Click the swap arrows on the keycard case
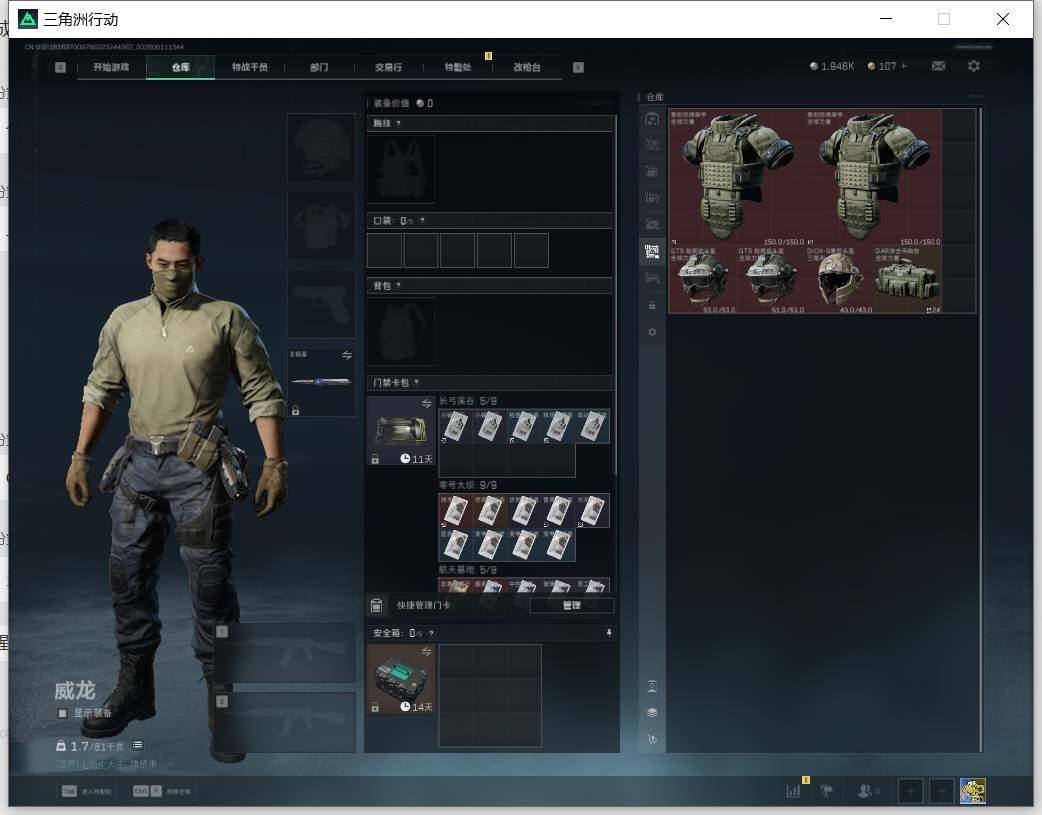This screenshot has width=1042, height=815. tap(427, 404)
